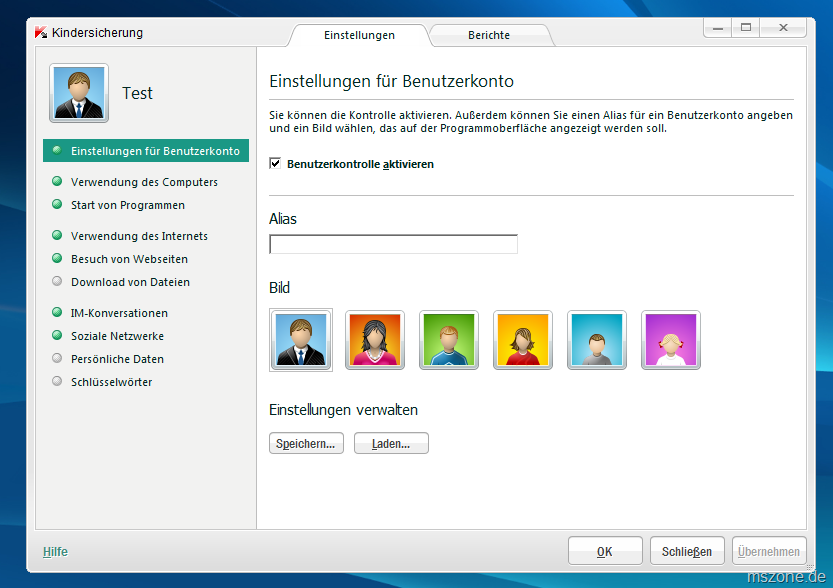This screenshot has height=588, width=833.
Task: Click the Kaspersky logo in title bar
Action: coord(41,33)
